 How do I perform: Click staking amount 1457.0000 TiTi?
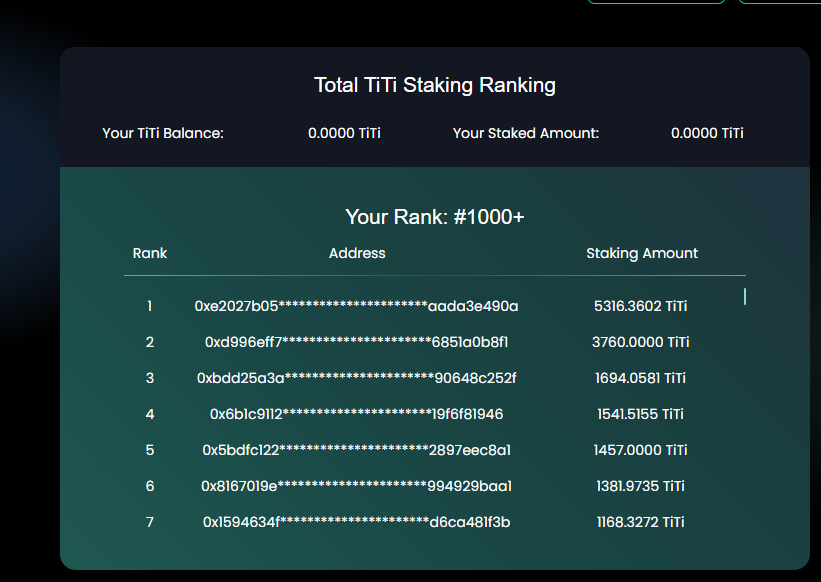[x=640, y=451]
